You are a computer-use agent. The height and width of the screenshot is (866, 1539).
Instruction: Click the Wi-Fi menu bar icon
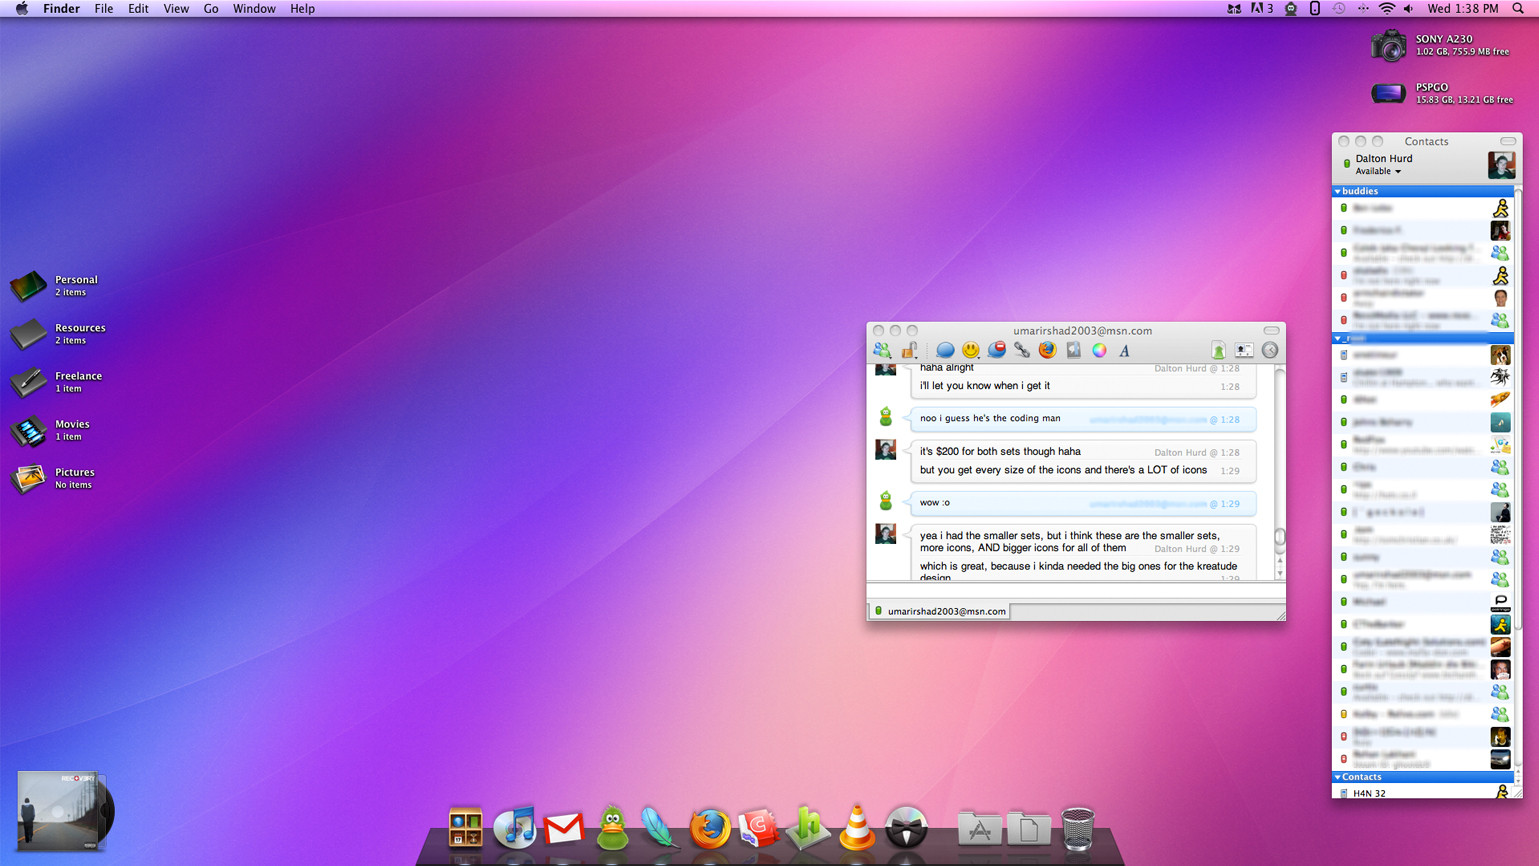point(1386,9)
